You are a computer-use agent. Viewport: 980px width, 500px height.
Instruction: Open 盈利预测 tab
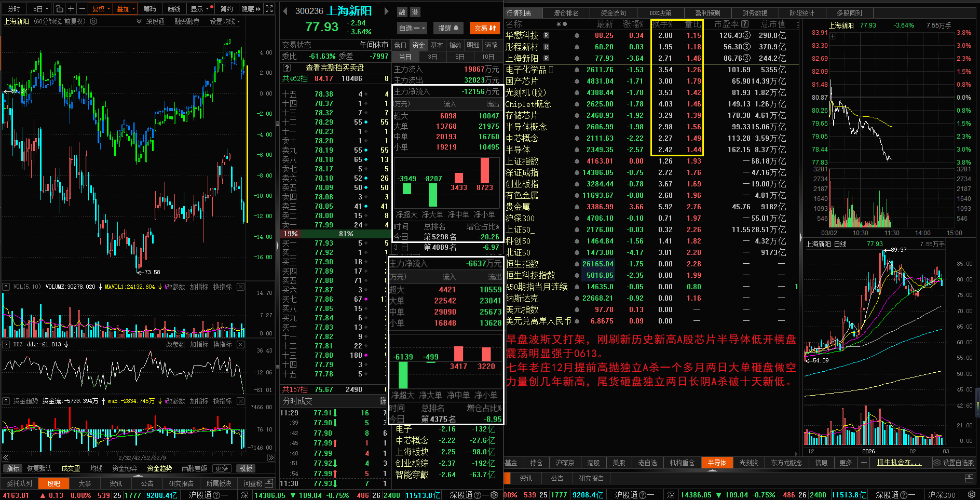click(708, 13)
